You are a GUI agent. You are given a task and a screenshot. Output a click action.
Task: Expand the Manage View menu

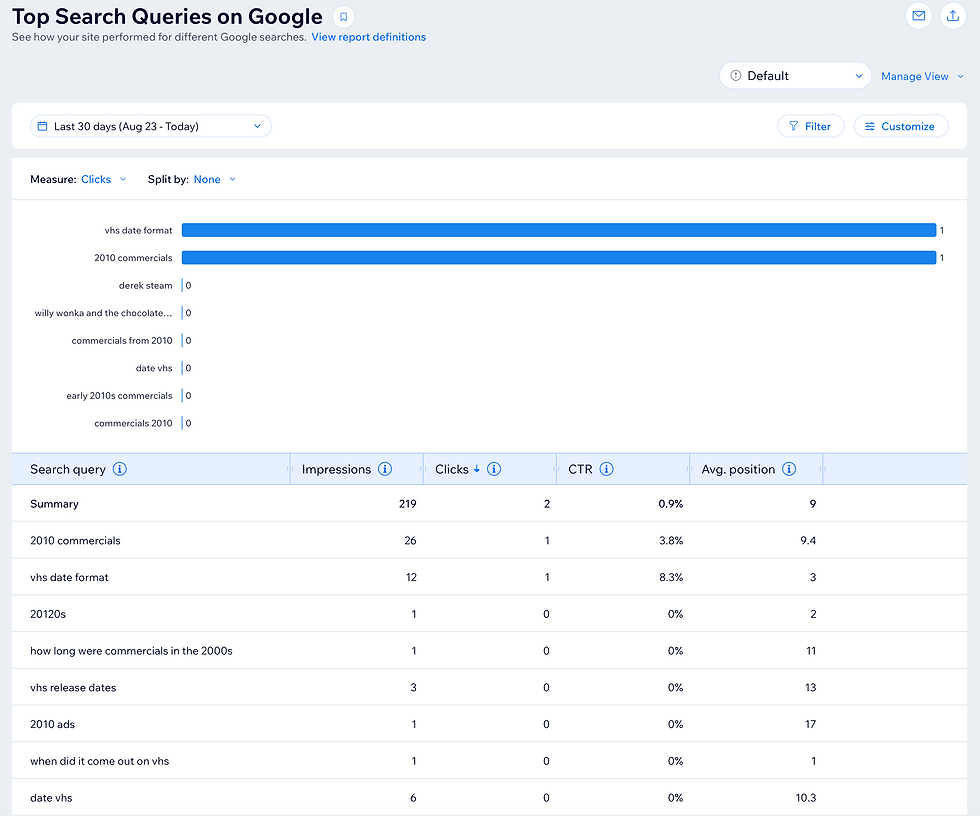click(x=922, y=76)
